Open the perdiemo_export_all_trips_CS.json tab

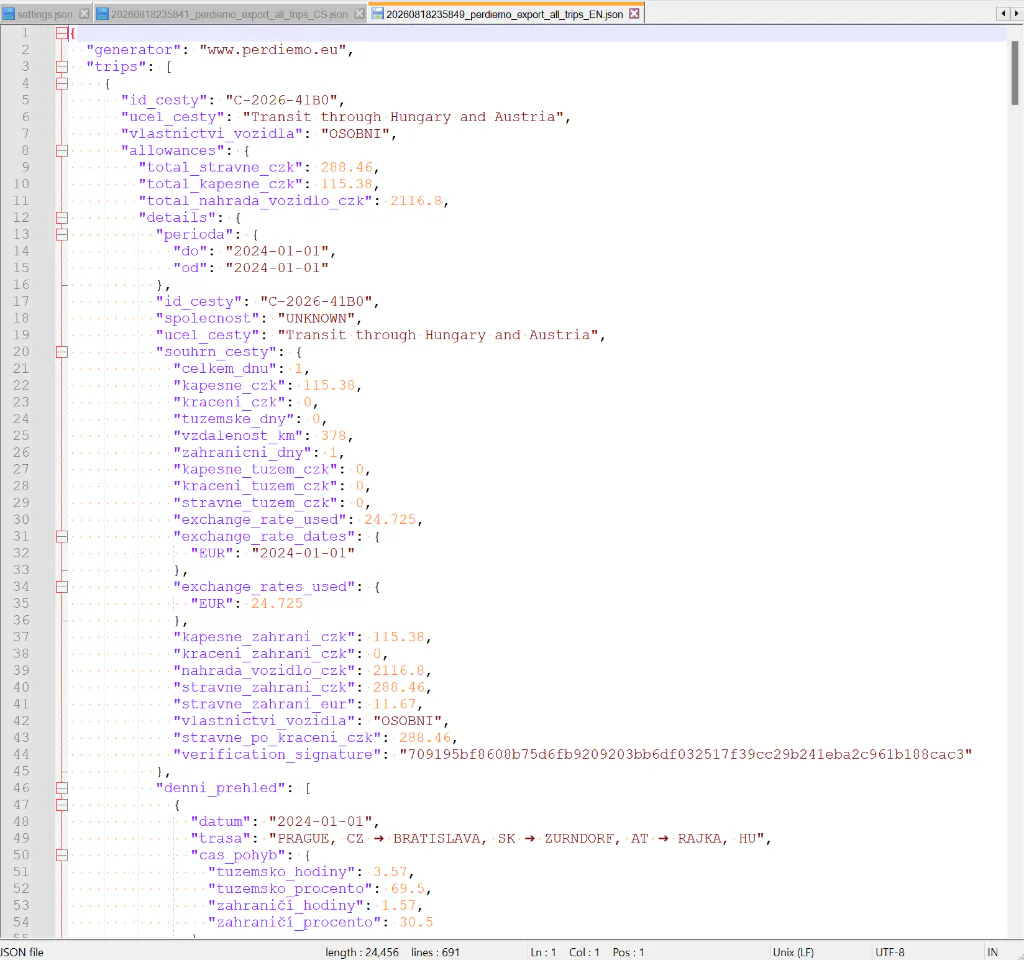[x=229, y=14]
